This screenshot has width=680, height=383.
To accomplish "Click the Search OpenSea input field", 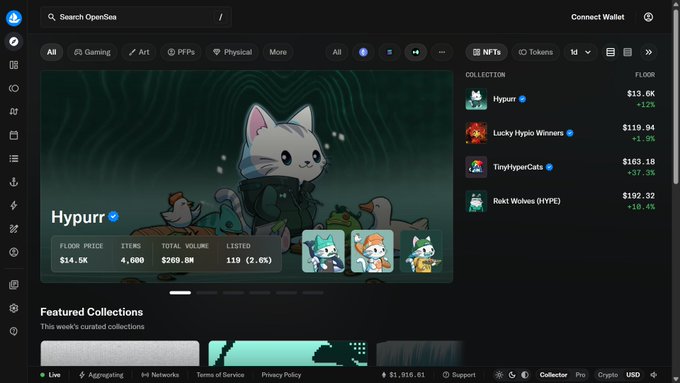I will pos(136,17).
